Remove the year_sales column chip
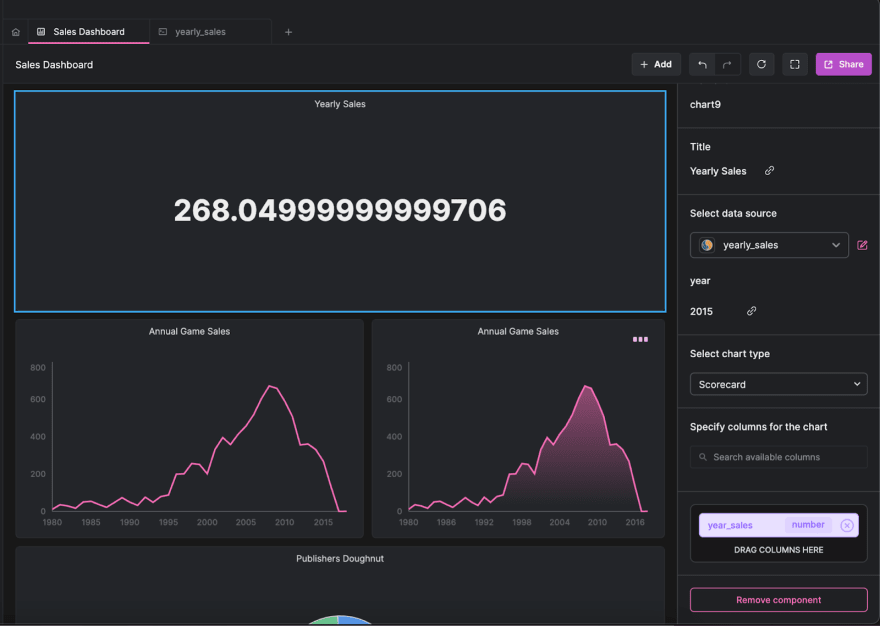 847,526
